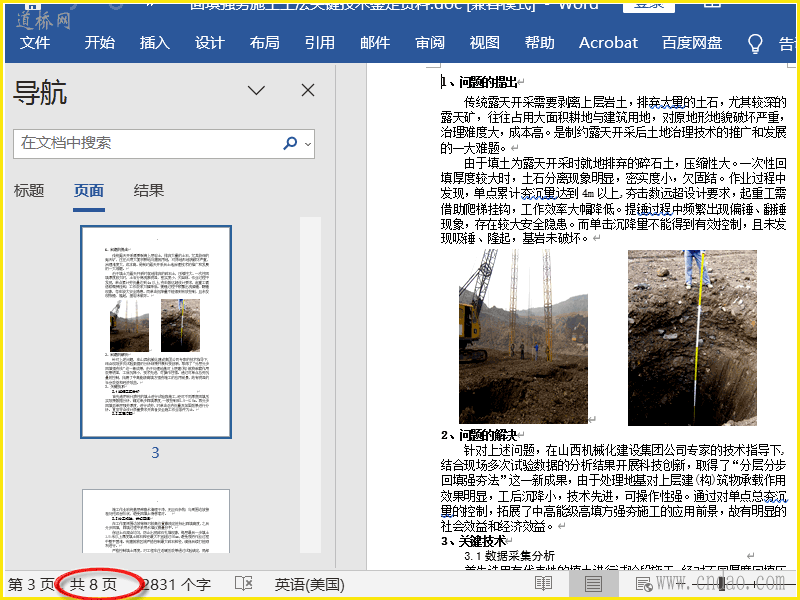The width and height of the screenshot is (800, 600).
Task: Click the search magnifier icon in navigation pane
Action: (x=290, y=143)
